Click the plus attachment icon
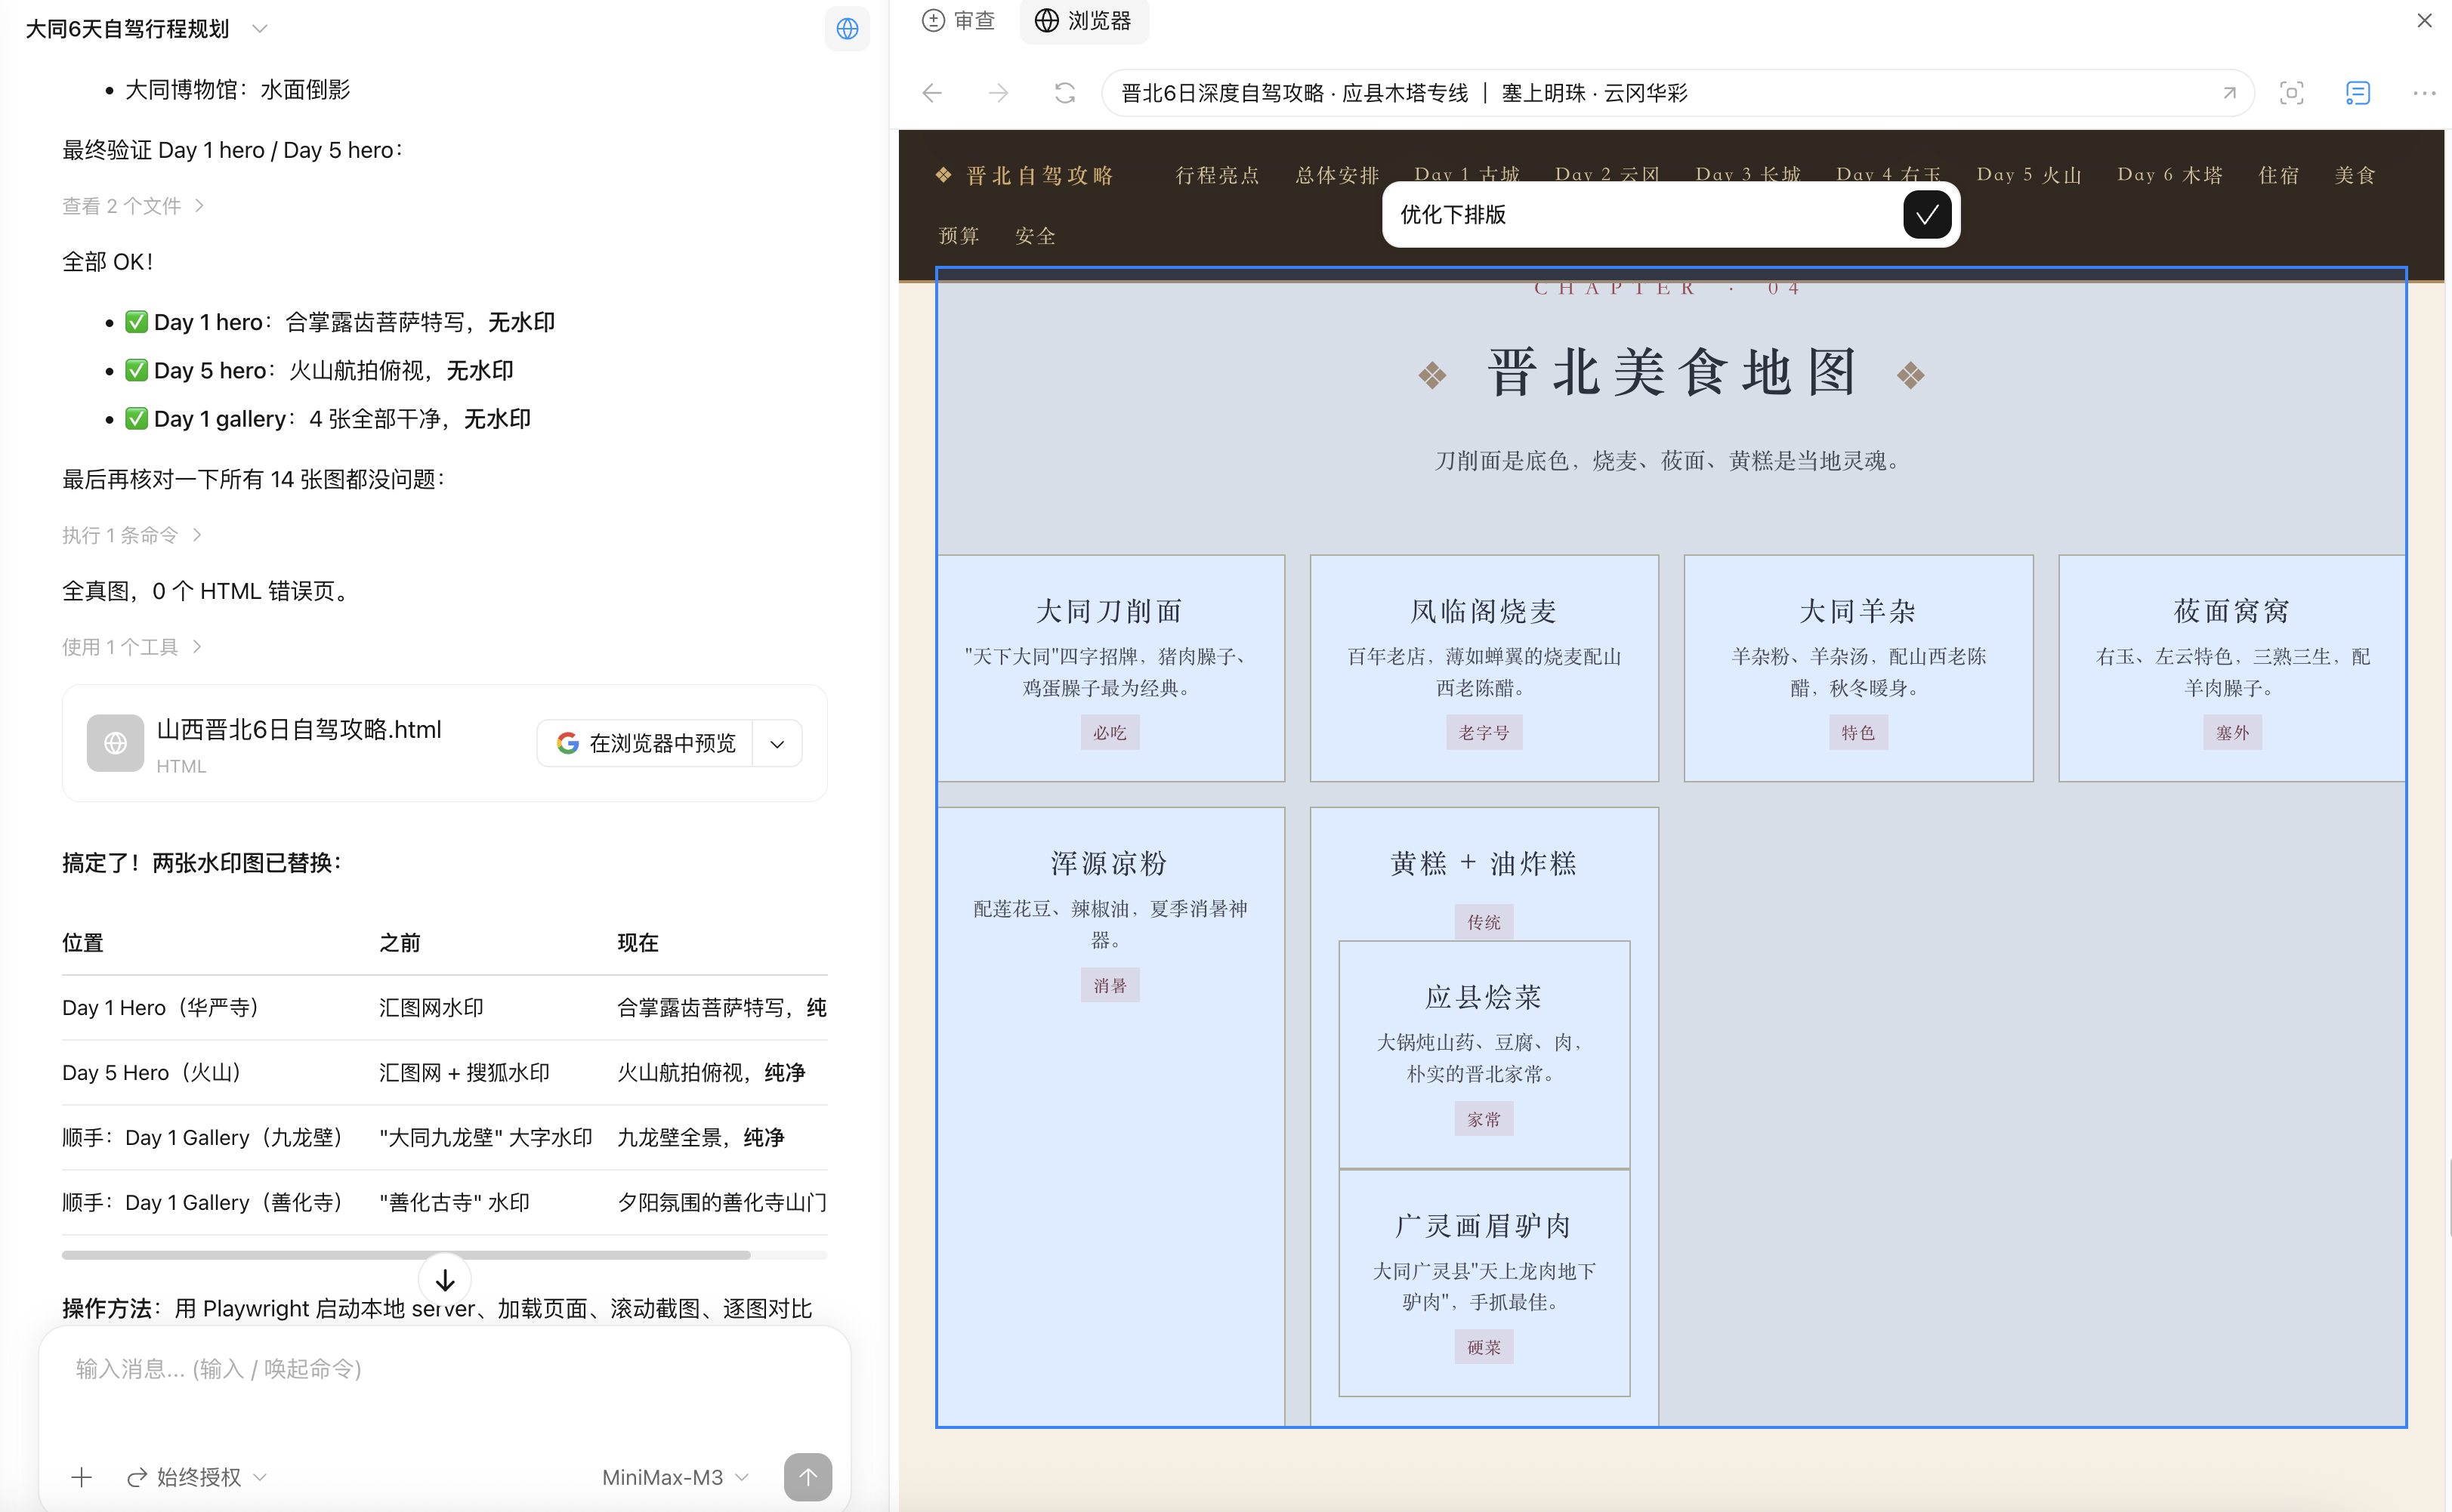Screen dimensions: 2452x1512 click(82, 1477)
